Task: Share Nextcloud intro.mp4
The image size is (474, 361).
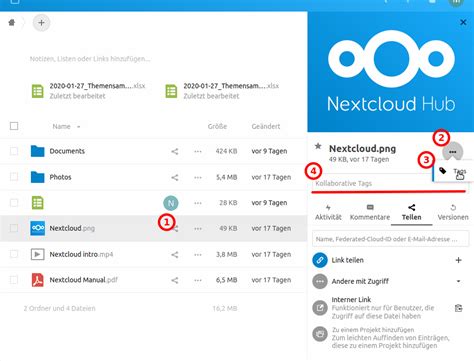Action: tap(175, 254)
